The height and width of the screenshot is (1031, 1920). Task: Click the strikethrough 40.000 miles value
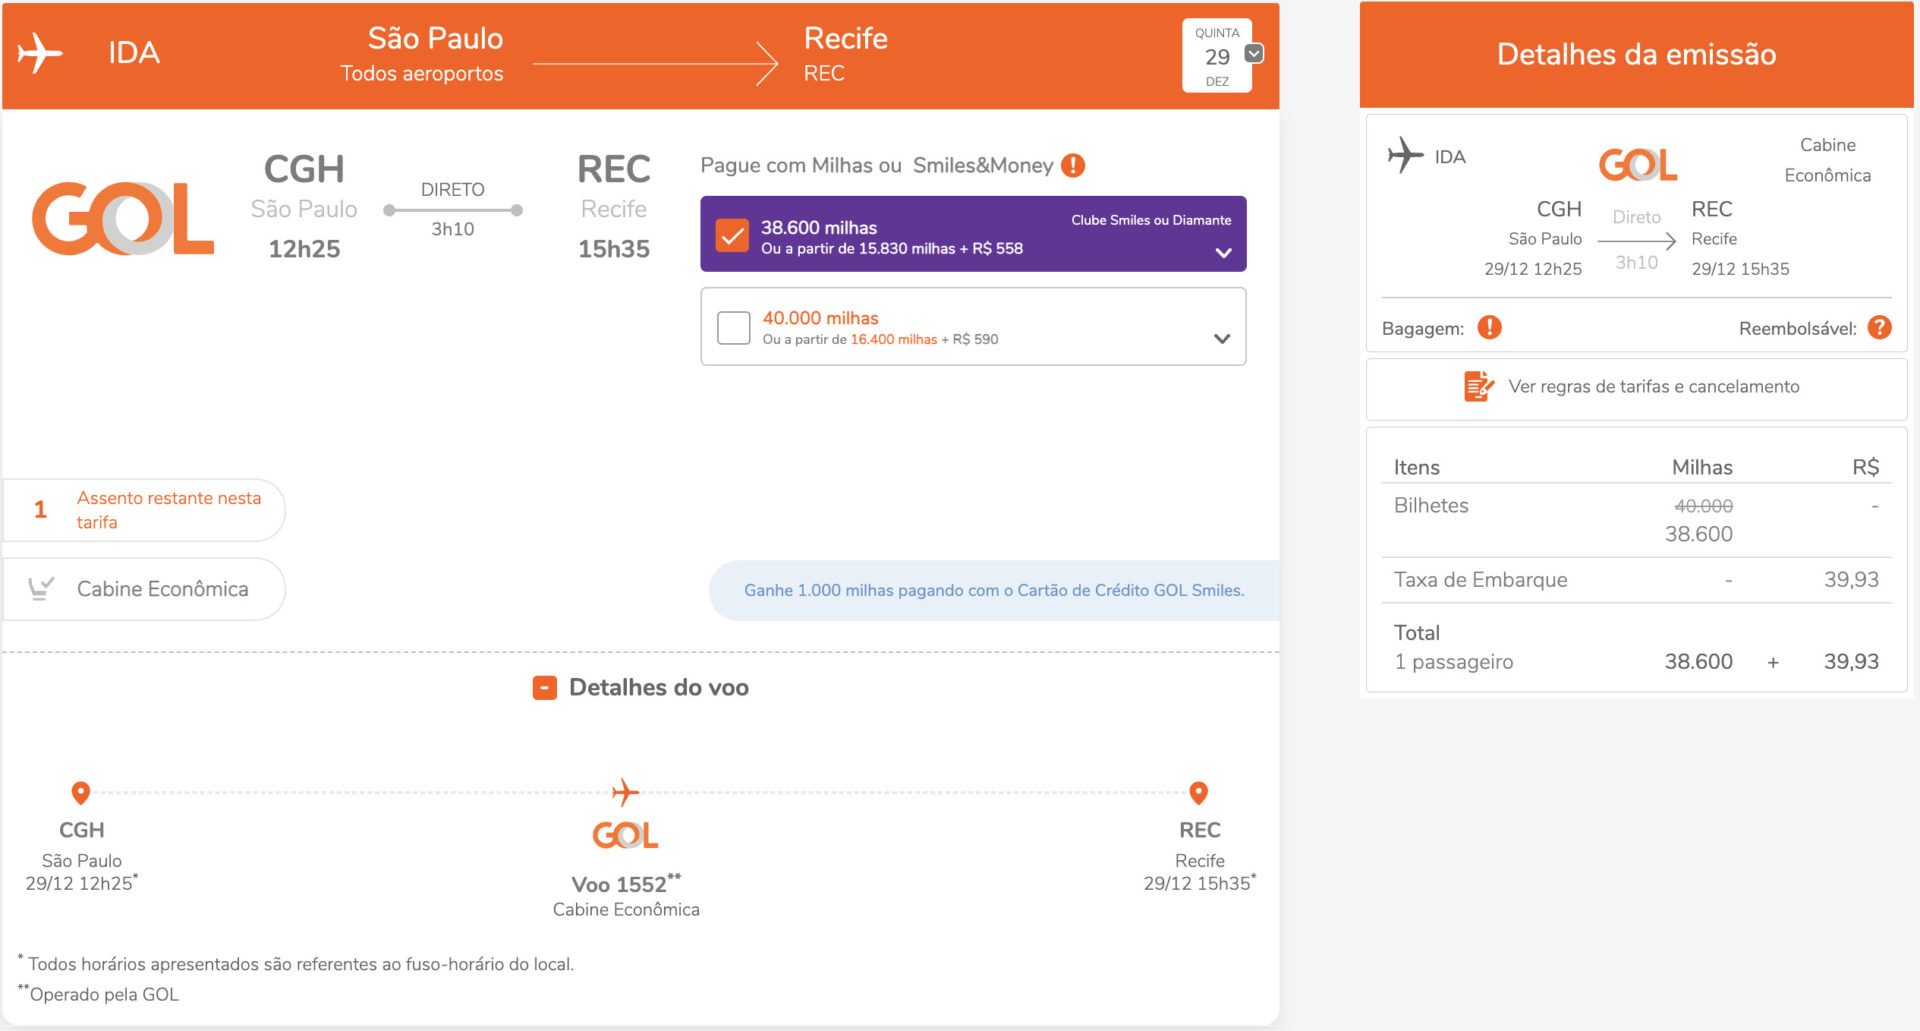1704,506
